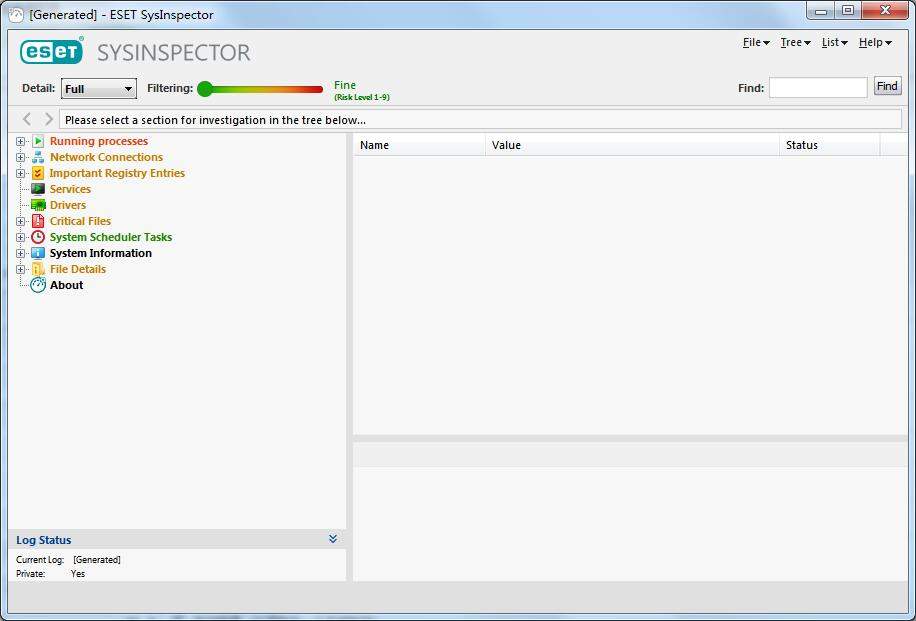Expand the Critical Files tree node
This screenshot has width=916, height=621.
tap(22, 221)
